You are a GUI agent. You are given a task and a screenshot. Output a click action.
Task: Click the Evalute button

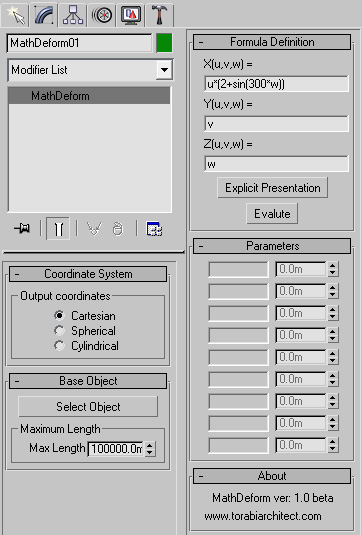click(272, 214)
